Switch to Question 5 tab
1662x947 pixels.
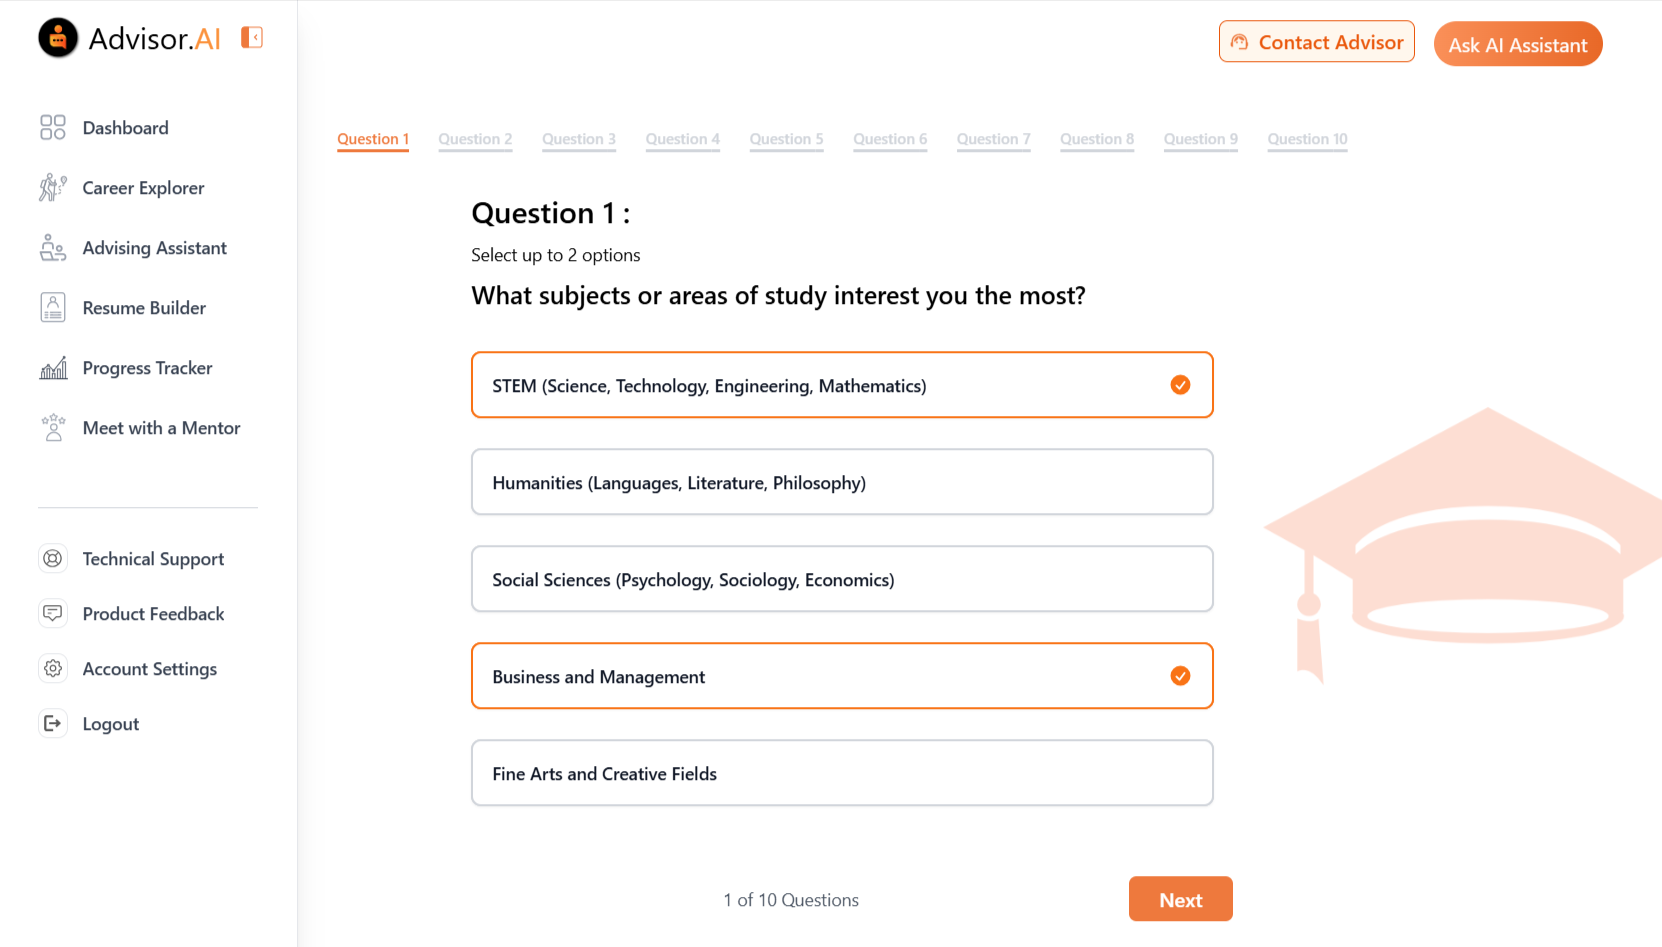(x=786, y=139)
